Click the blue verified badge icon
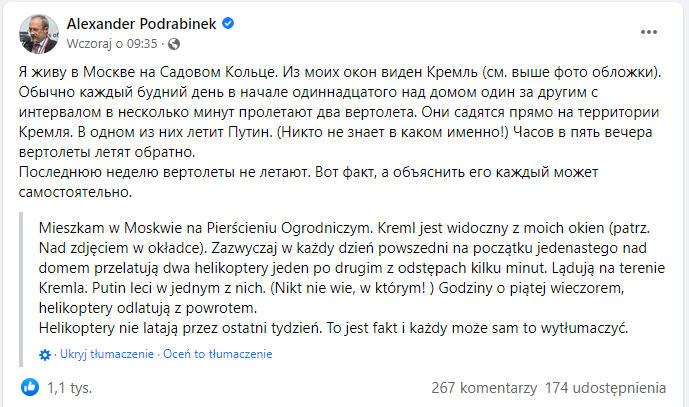The width and height of the screenshot is (689, 407). coord(227,23)
